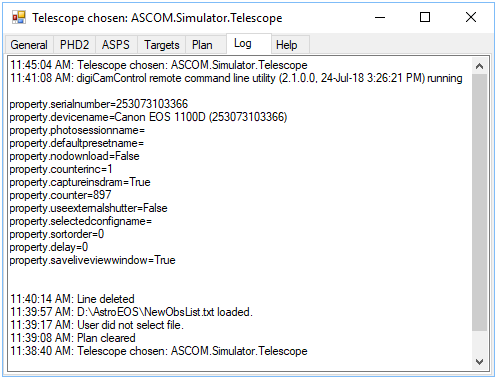
Task: Place cursor in digiCamControl log line
Action: coord(236,78)
